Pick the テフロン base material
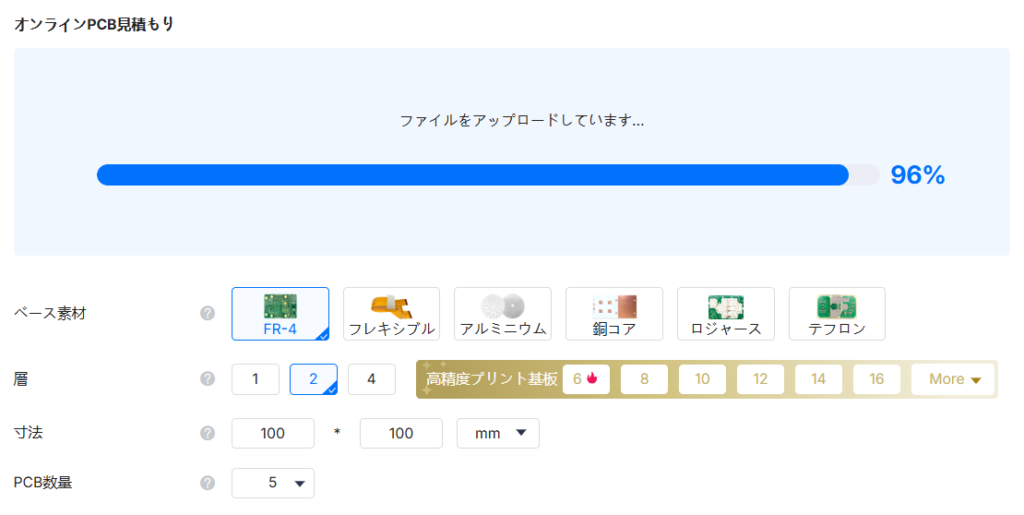Image resolution: width=1024 pixels, height=515 pixels. point(836,314)
